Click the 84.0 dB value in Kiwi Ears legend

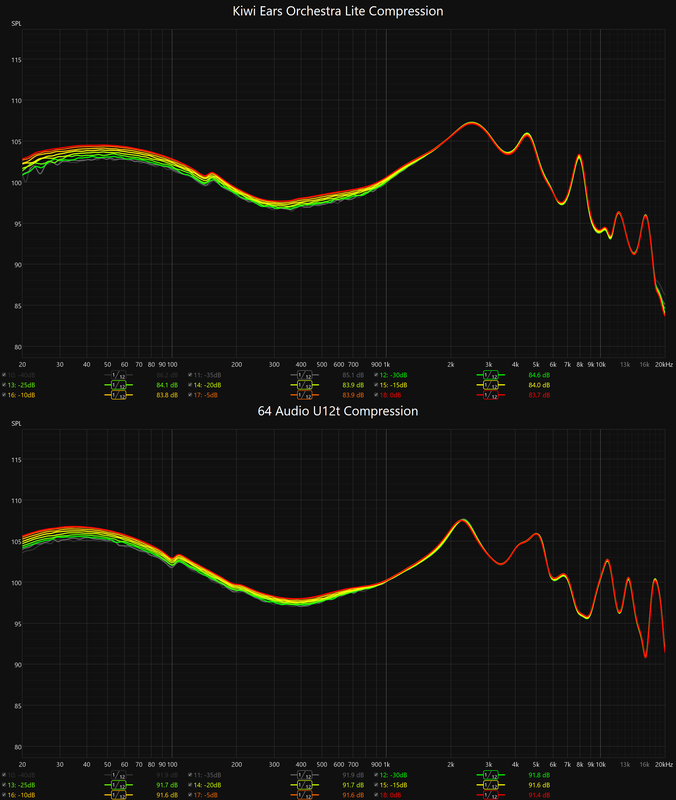pos(539,385)
